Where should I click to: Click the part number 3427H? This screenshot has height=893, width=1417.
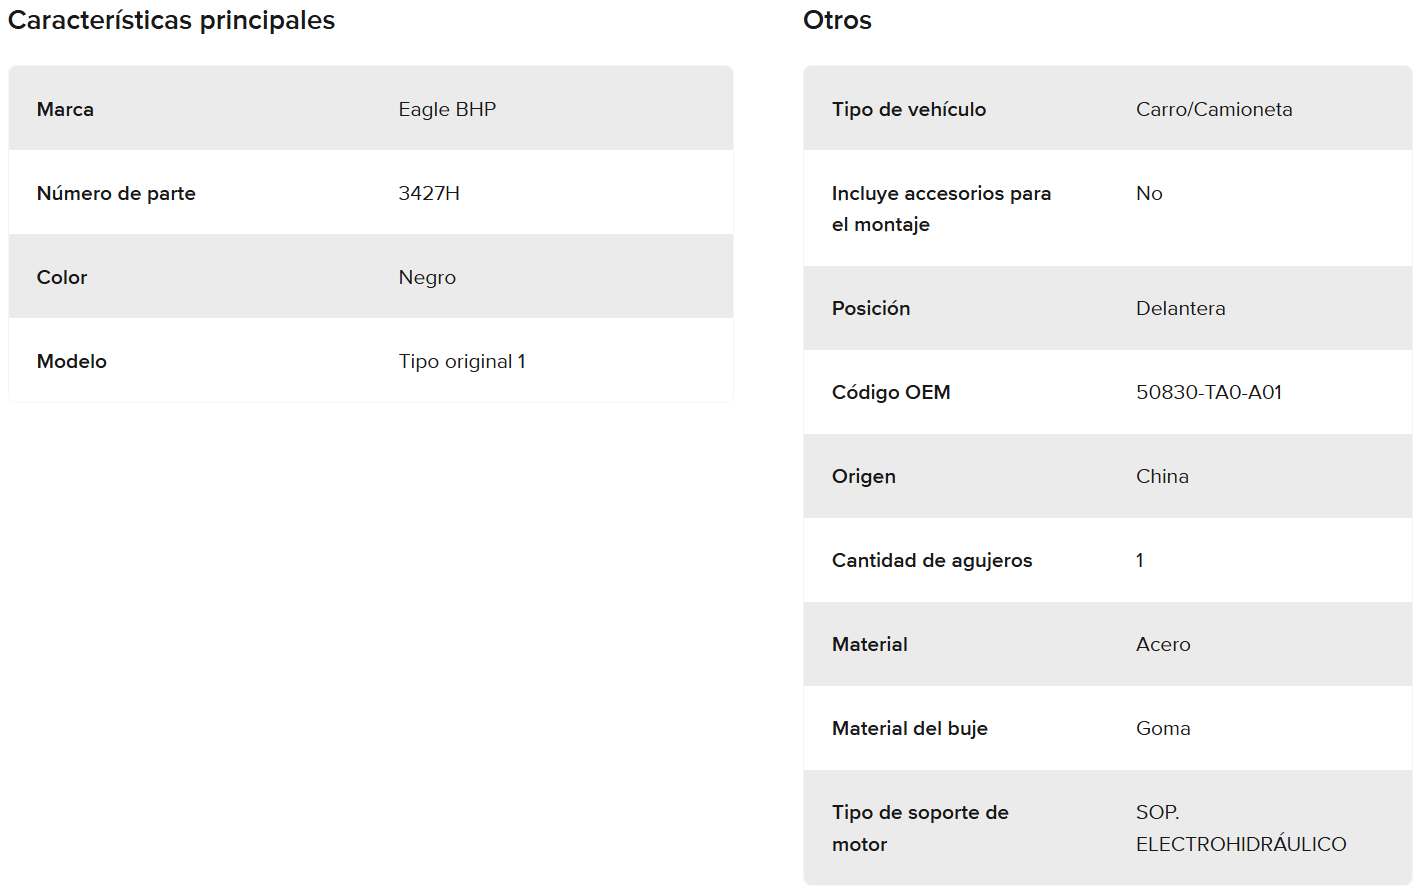[429, 193]
